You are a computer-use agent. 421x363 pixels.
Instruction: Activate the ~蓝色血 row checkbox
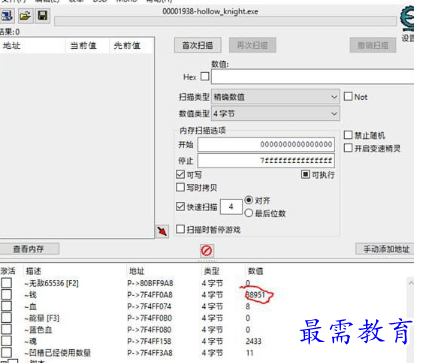(x=6, y=330)
